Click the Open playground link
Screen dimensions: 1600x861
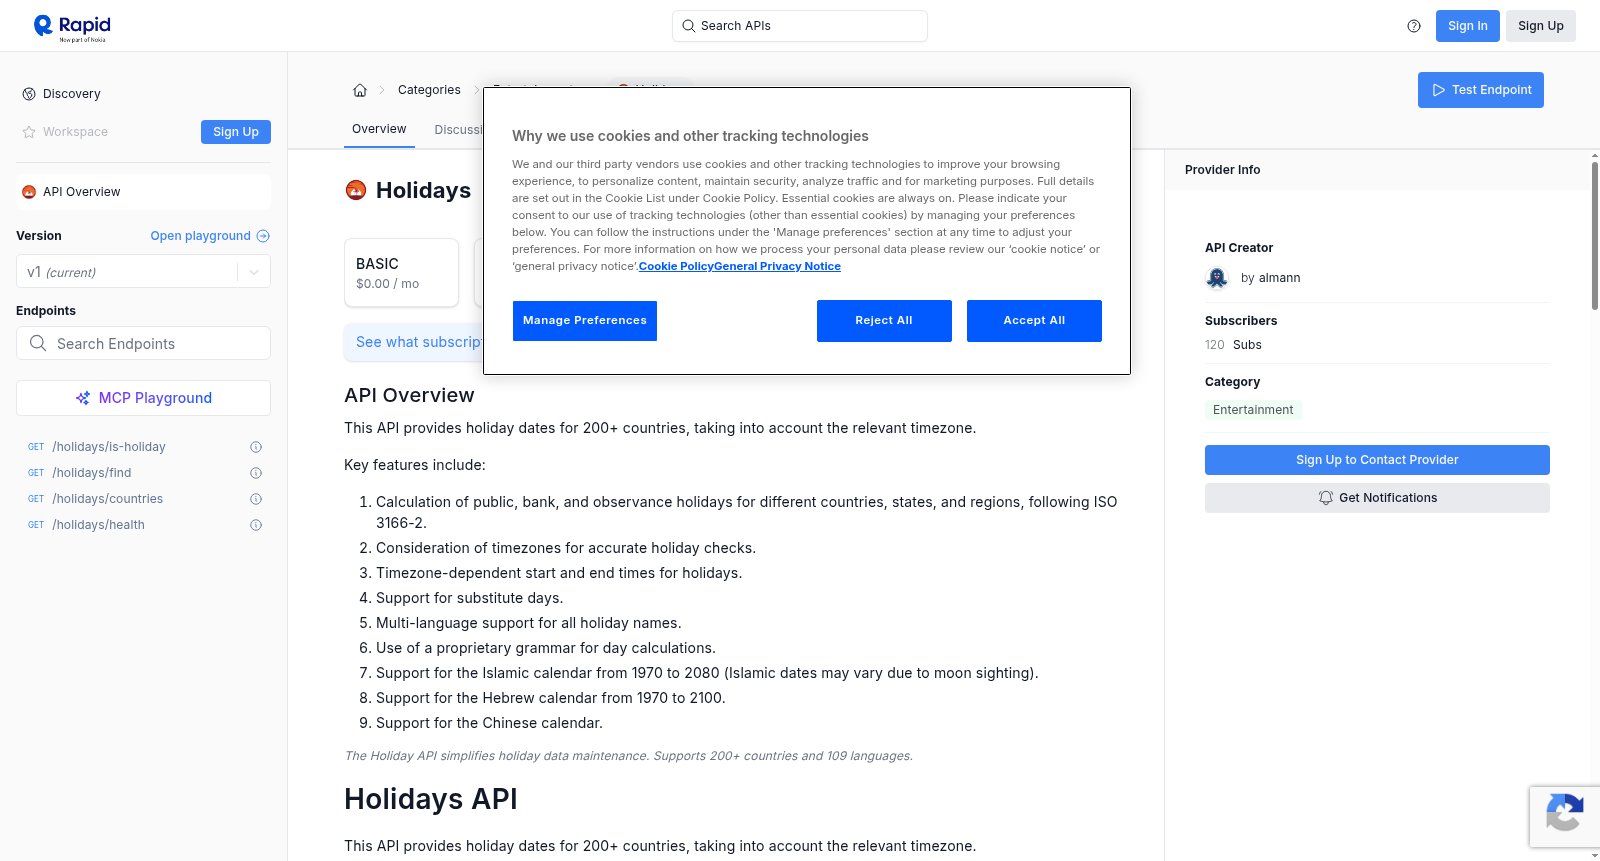[x=210, y=236]
